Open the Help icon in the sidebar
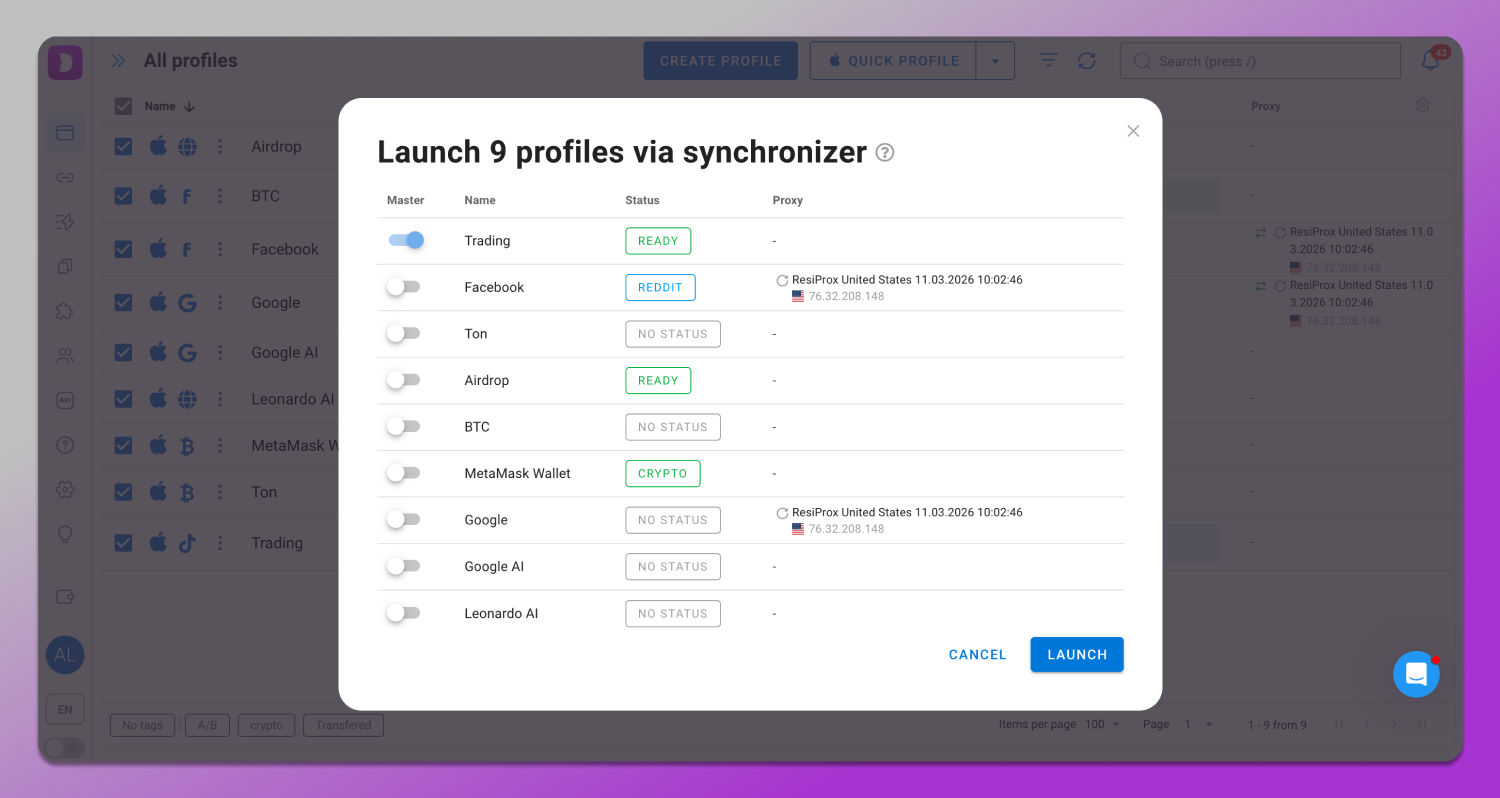This screenshot has height=798, width=1500. [x=65, y=444]
